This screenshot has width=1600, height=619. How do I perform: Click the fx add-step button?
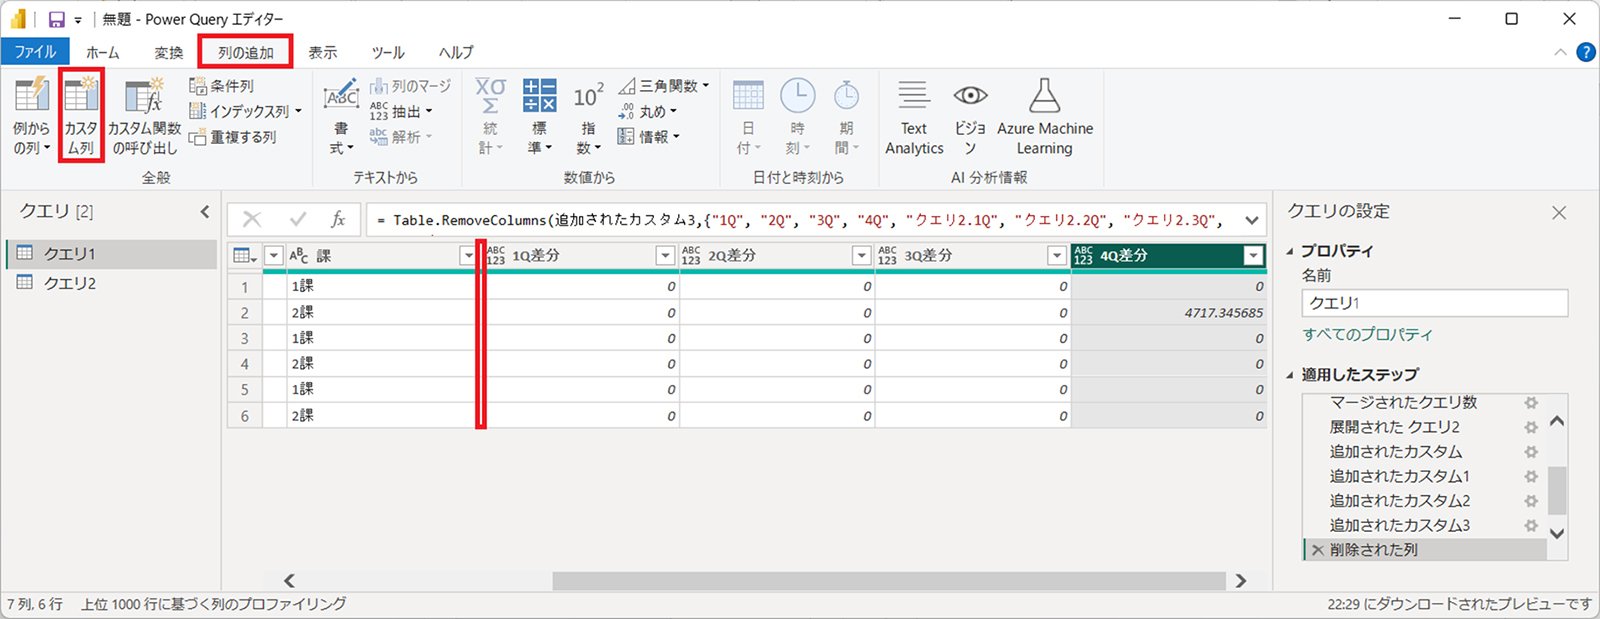(x=338, y=219)
